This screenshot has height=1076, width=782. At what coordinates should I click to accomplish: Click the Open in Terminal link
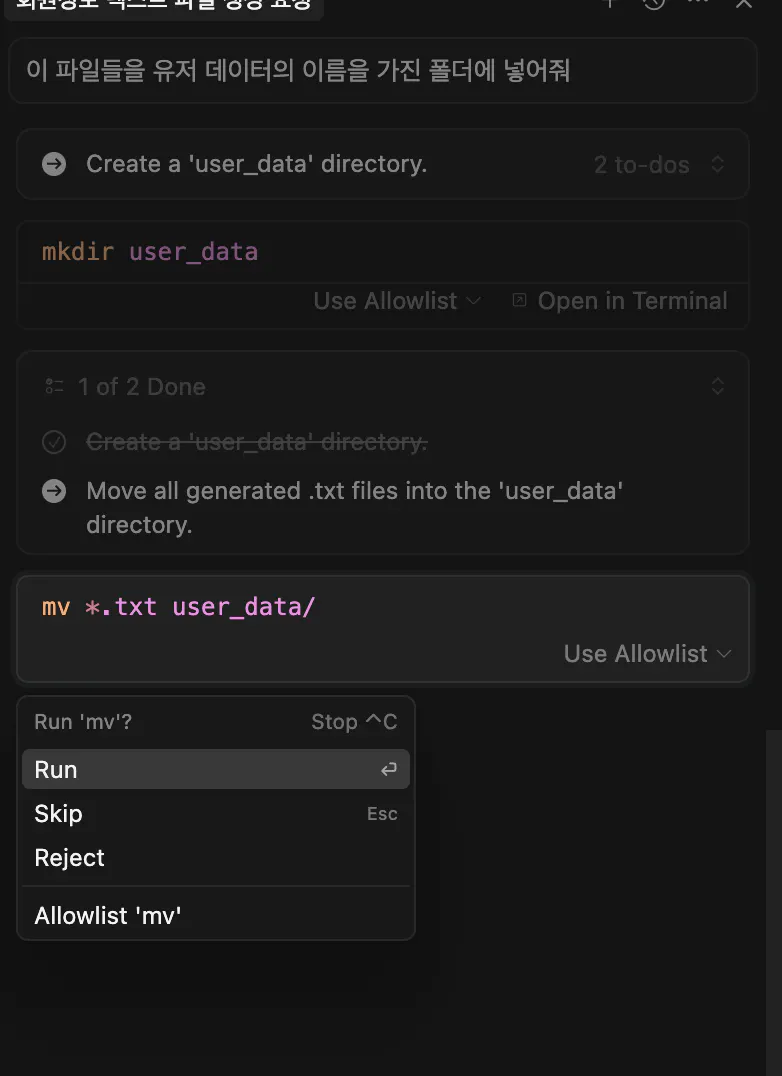point(632,301)
